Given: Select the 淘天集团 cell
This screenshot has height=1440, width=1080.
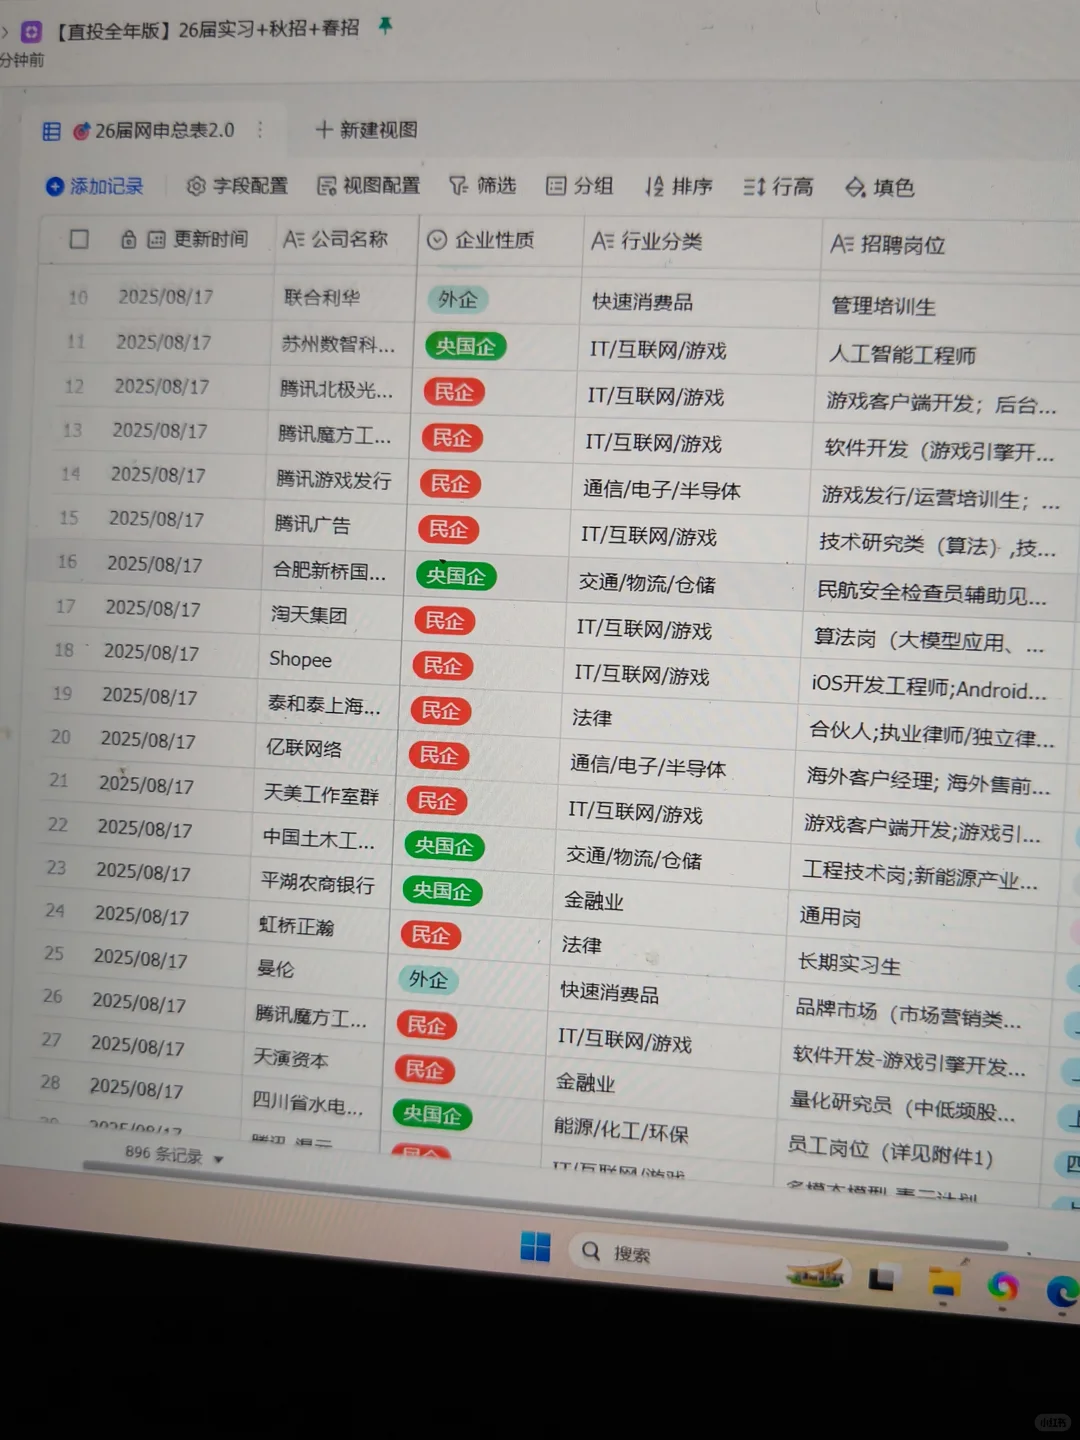Looking at the screenshot, I should pos(309,615).
